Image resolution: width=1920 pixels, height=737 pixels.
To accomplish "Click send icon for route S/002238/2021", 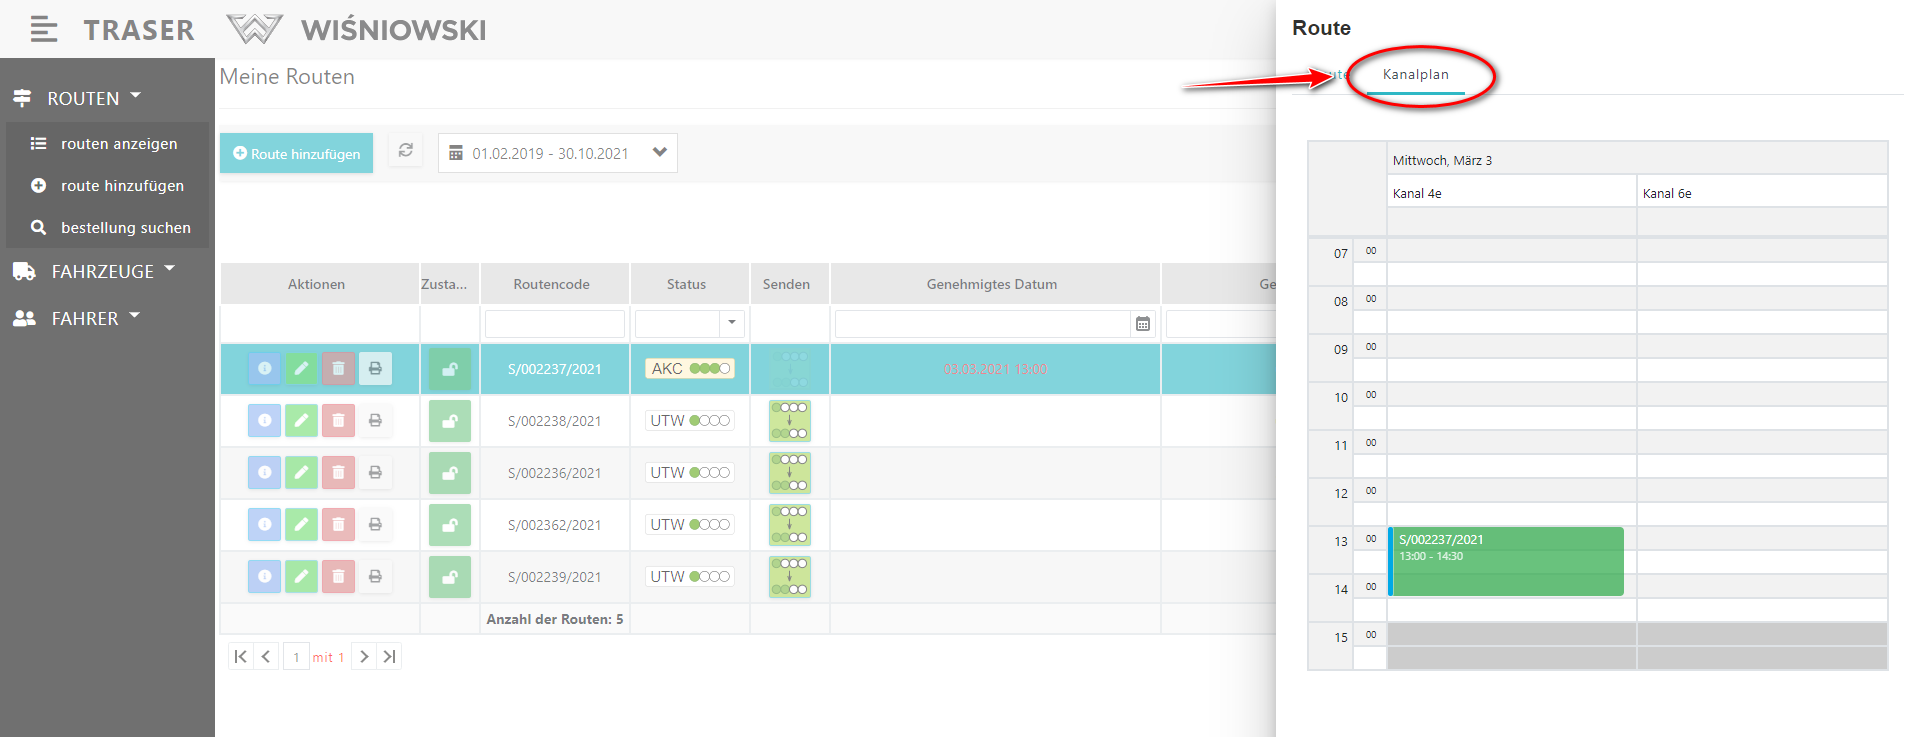I will [789, 421].
